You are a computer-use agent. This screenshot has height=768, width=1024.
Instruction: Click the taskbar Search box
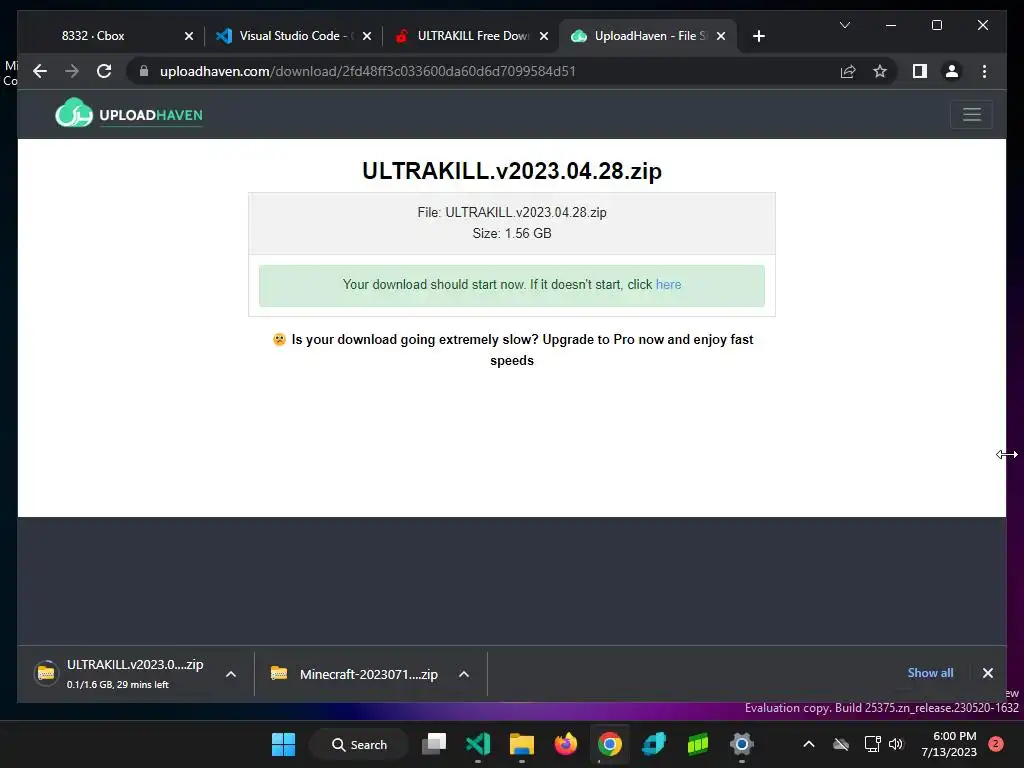(359, 744)
